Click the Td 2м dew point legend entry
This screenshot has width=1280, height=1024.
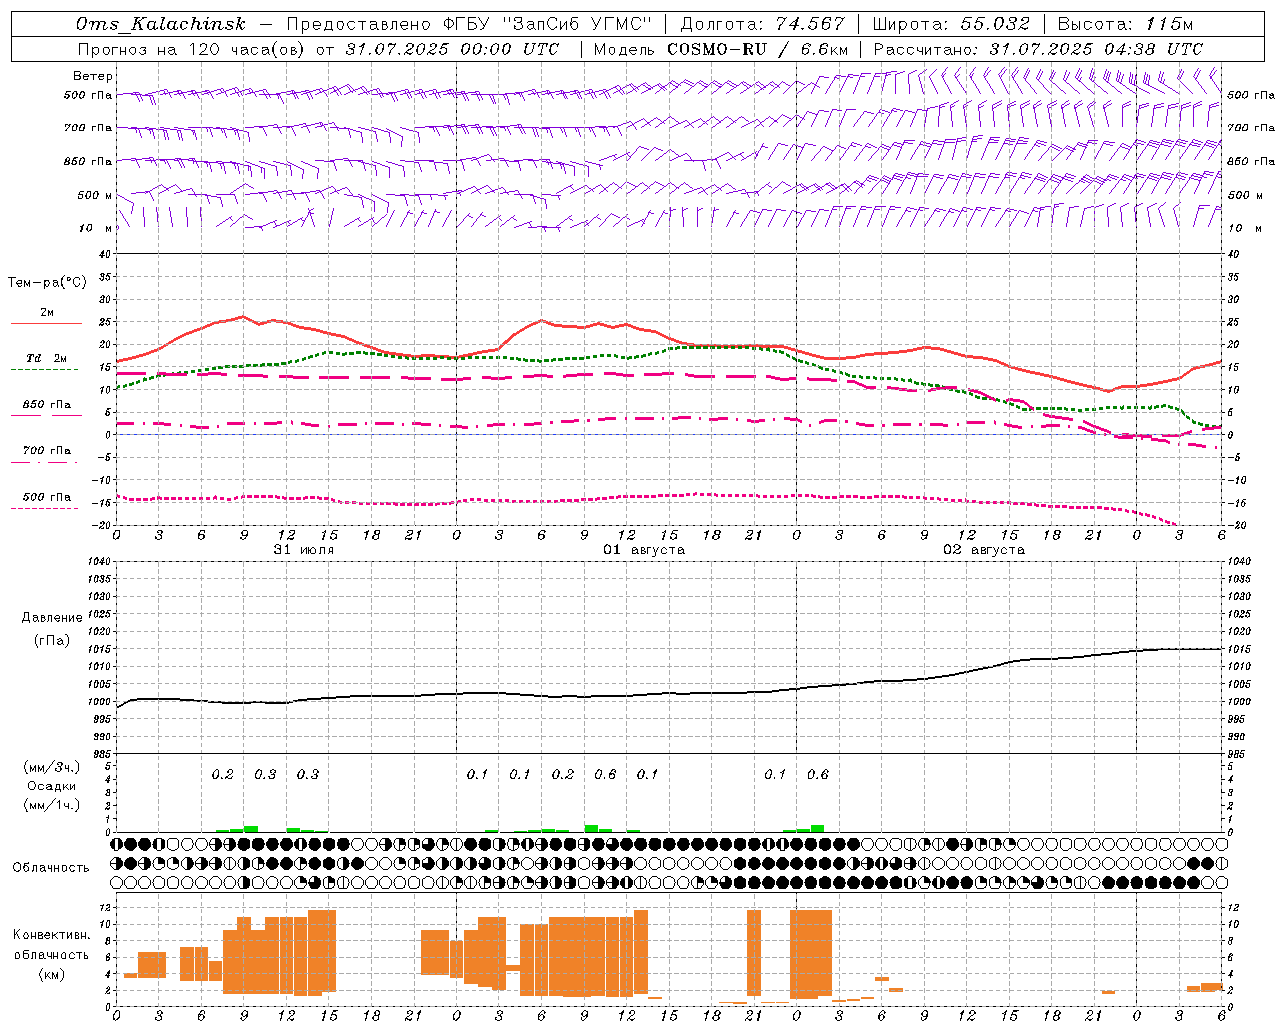click(46, 359)
